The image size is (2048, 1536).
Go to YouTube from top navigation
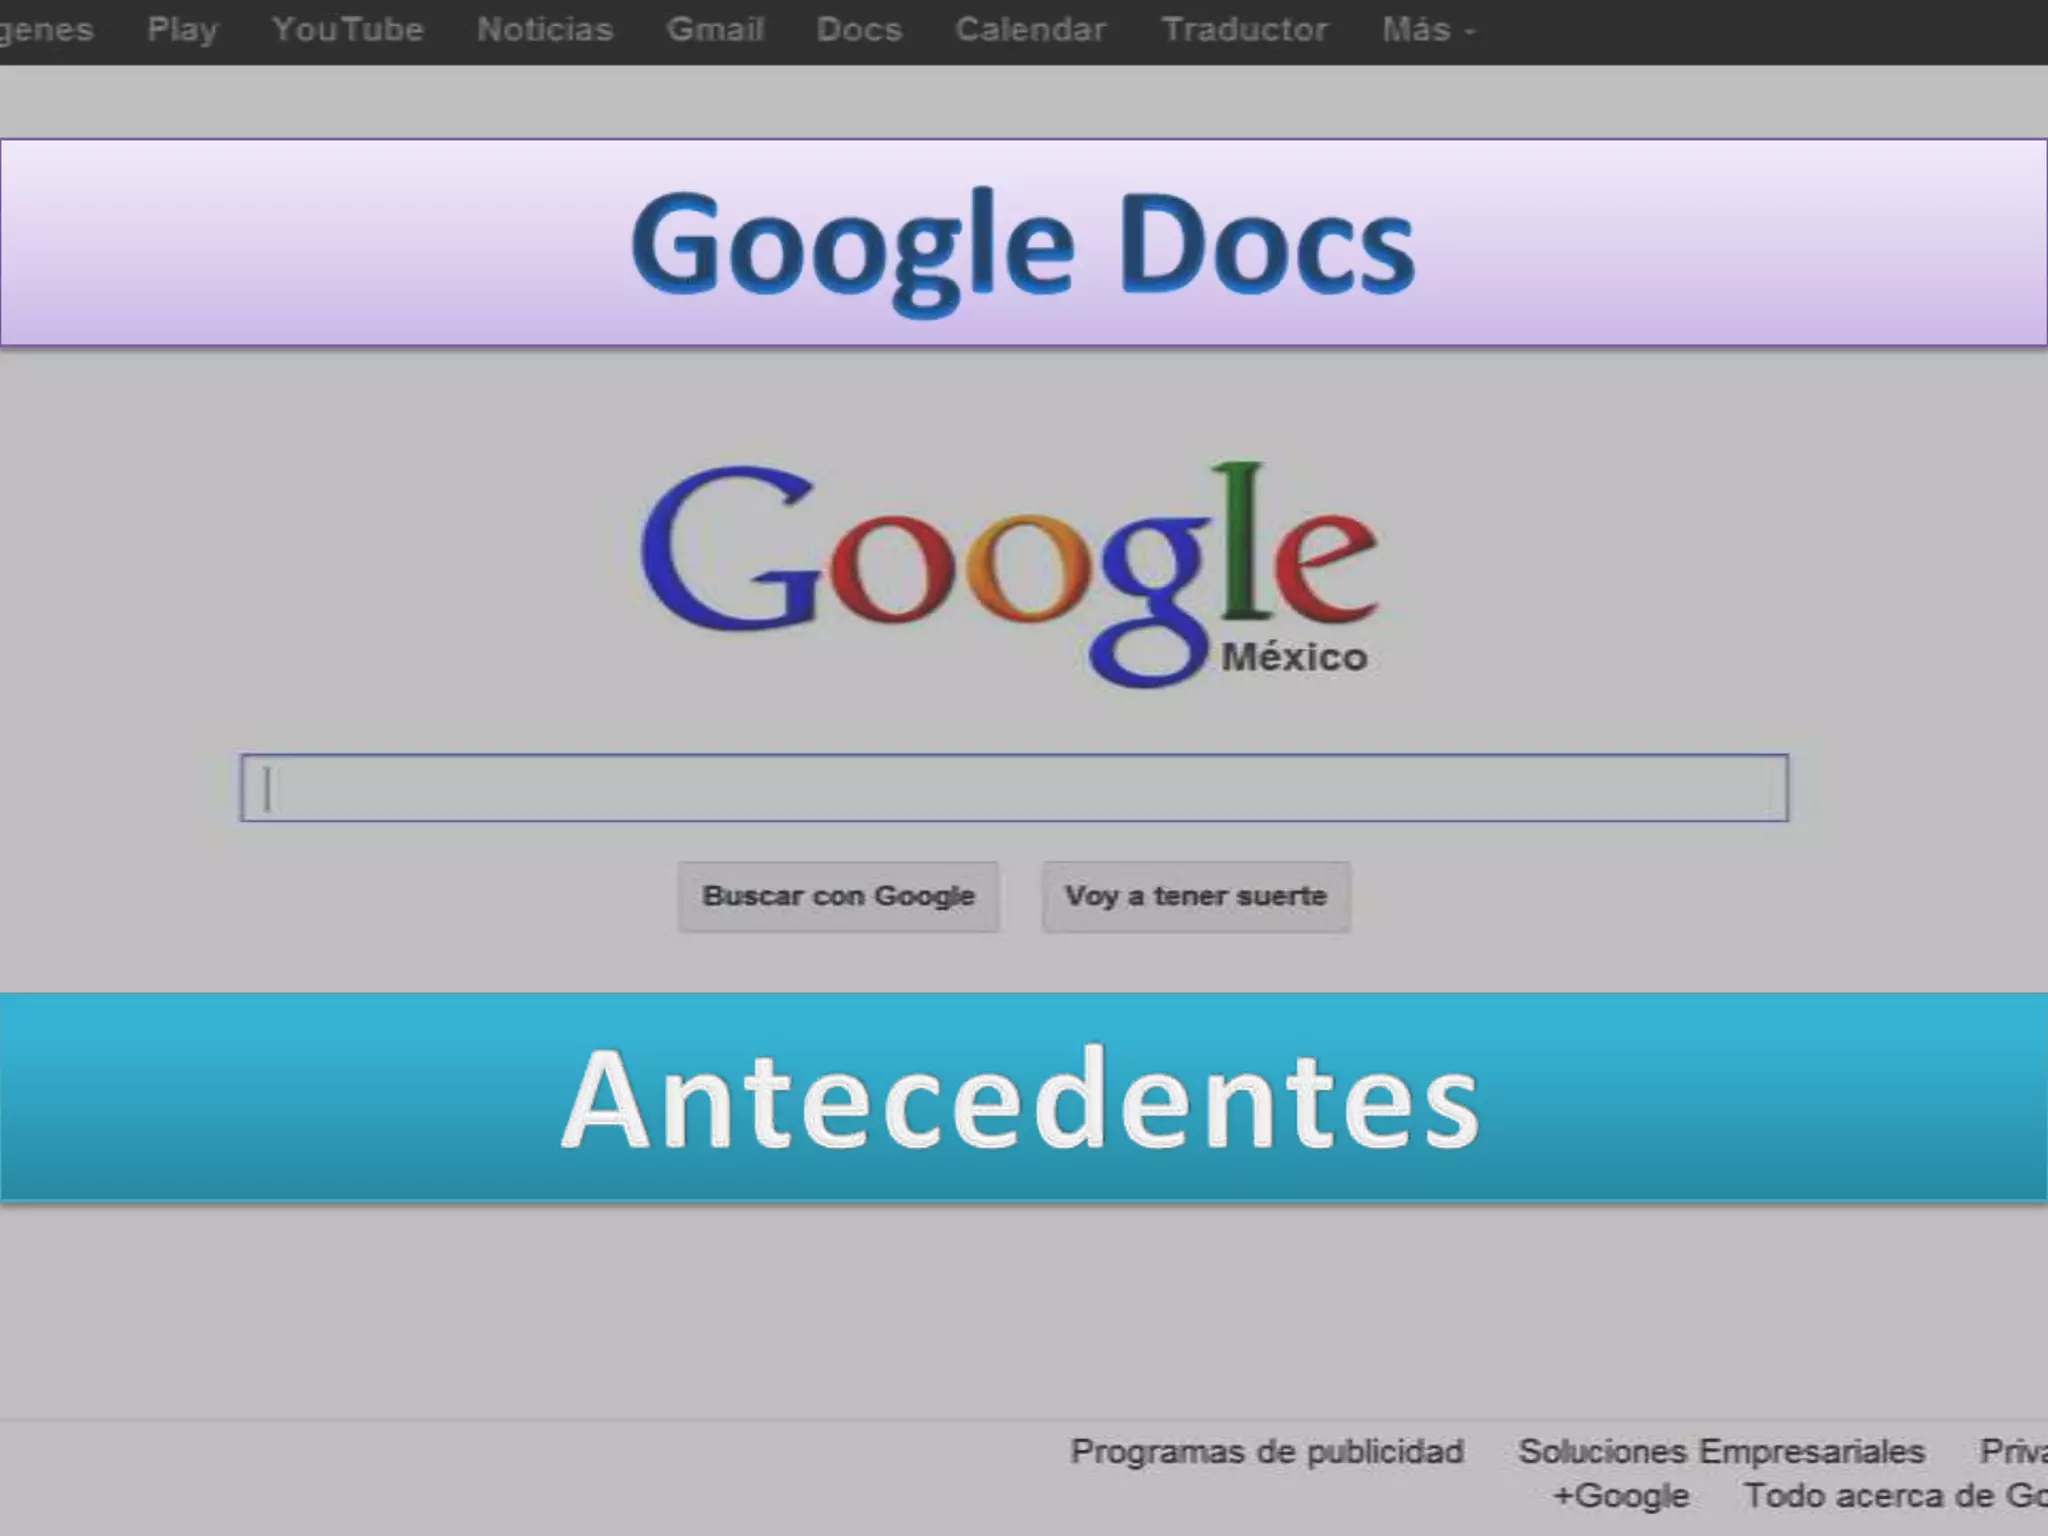(x=348, y=30)
